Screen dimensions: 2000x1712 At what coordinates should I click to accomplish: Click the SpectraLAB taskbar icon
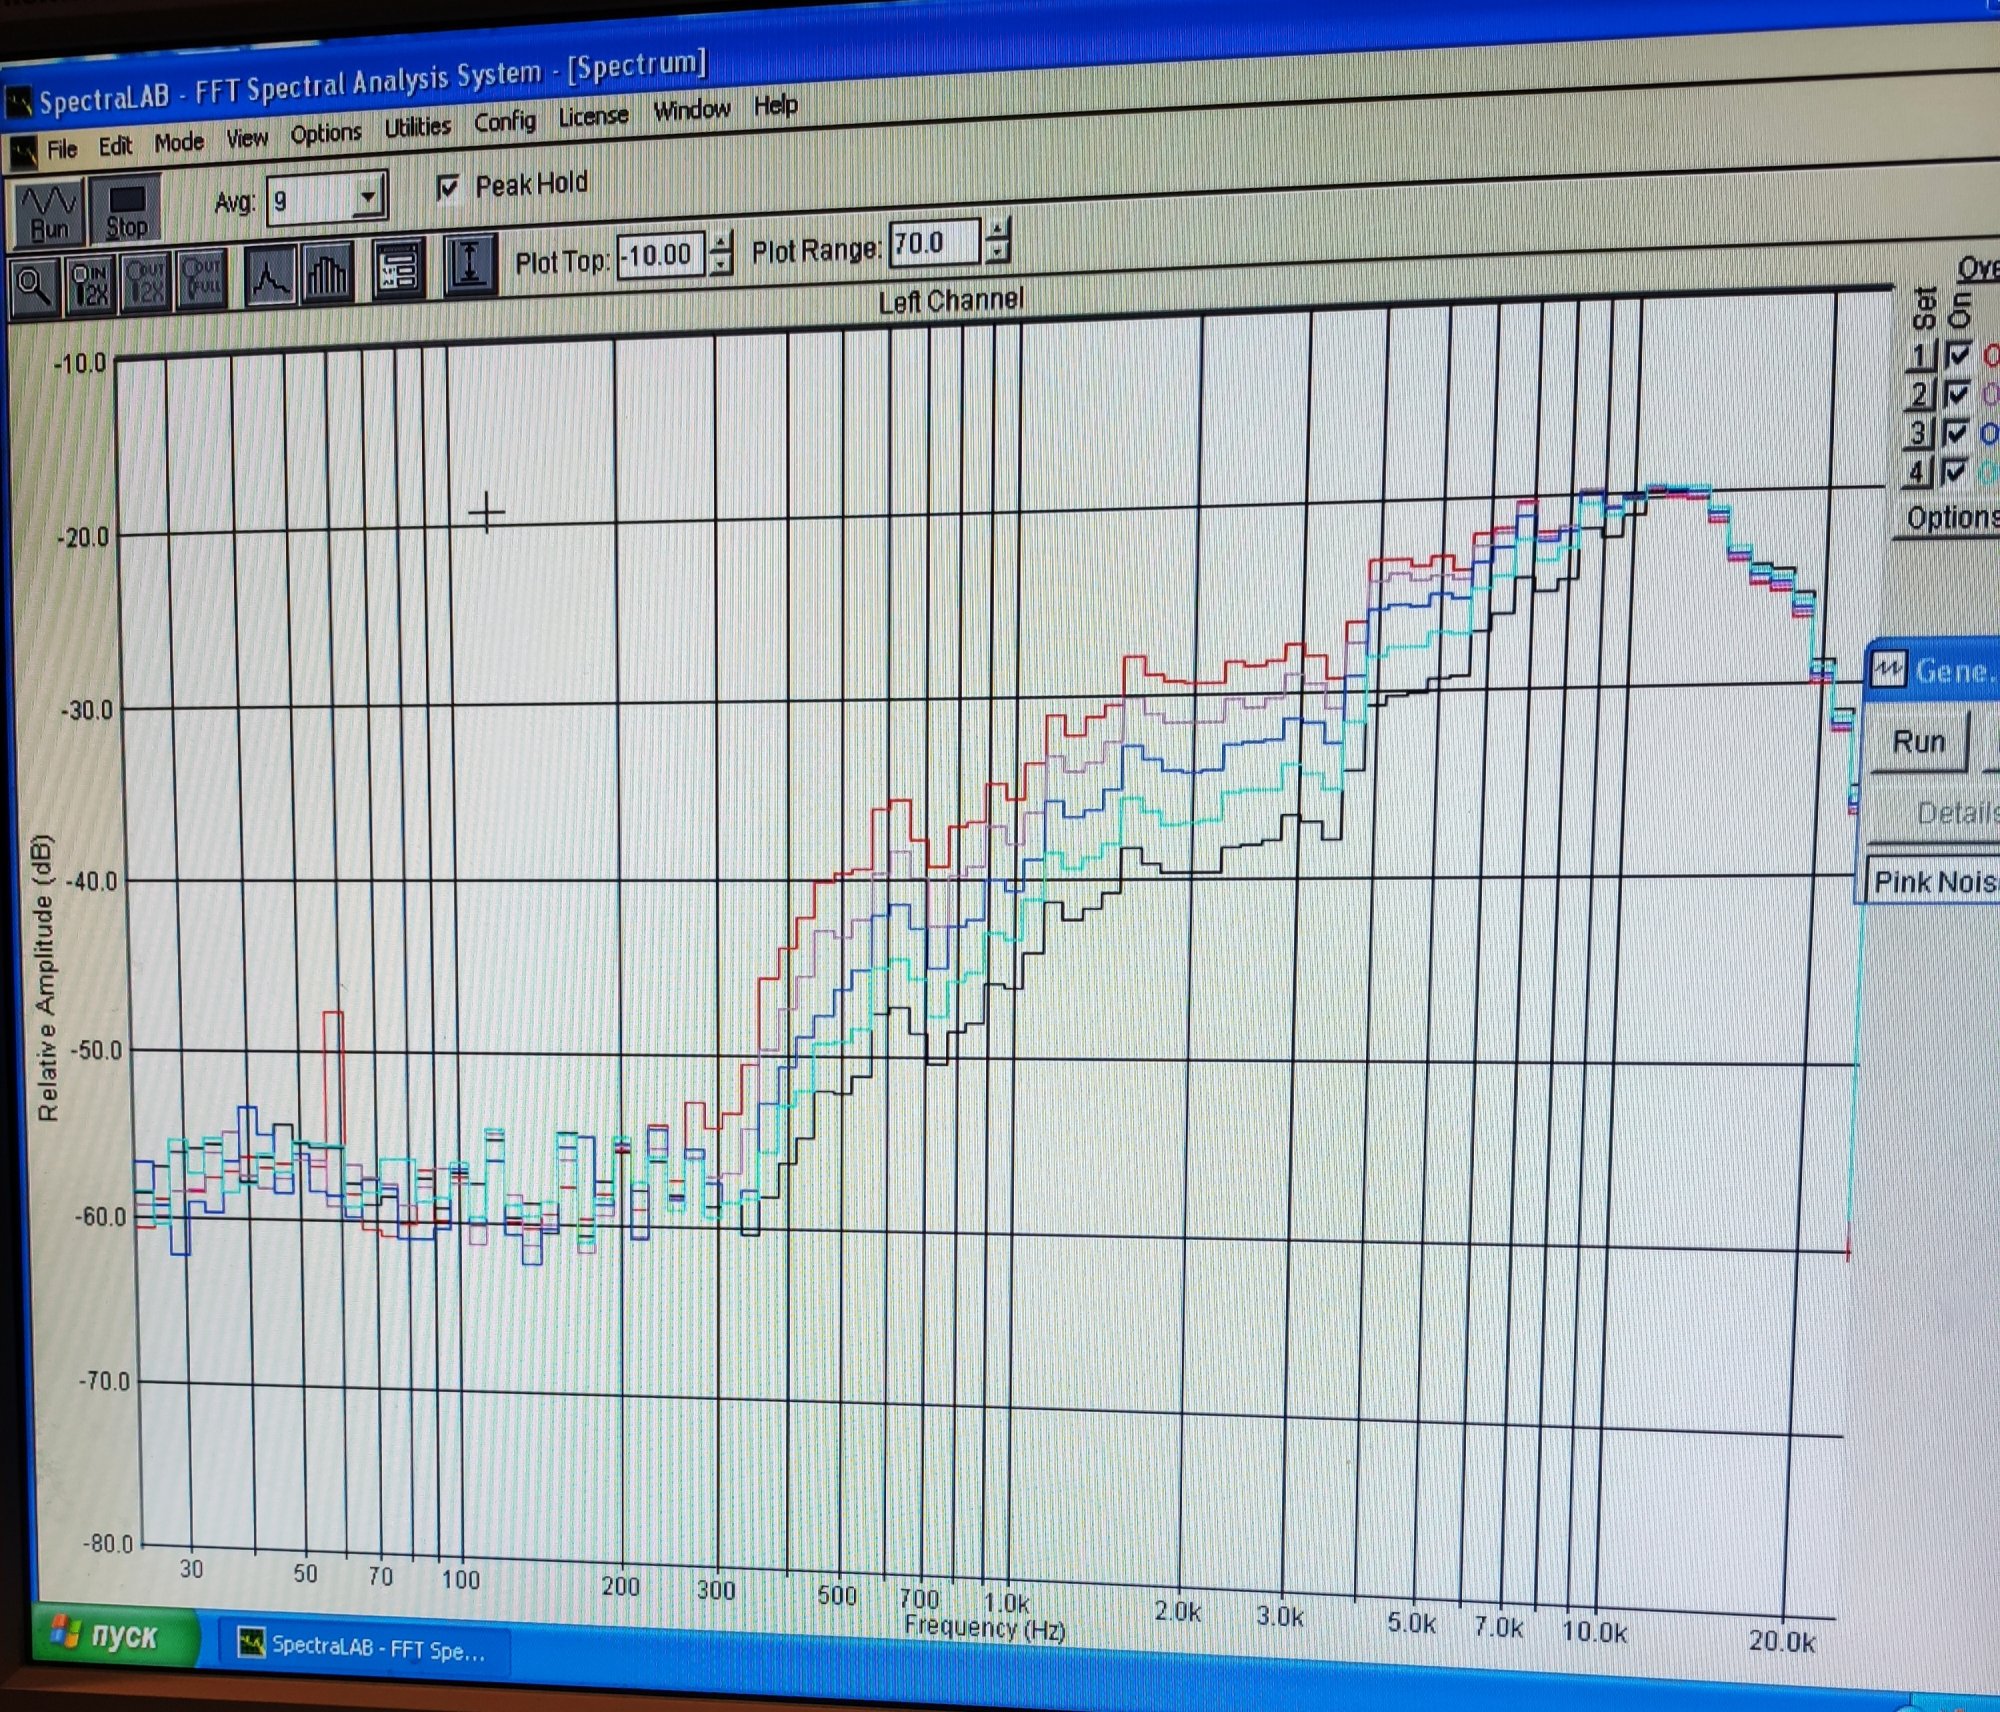(251, 1643)
